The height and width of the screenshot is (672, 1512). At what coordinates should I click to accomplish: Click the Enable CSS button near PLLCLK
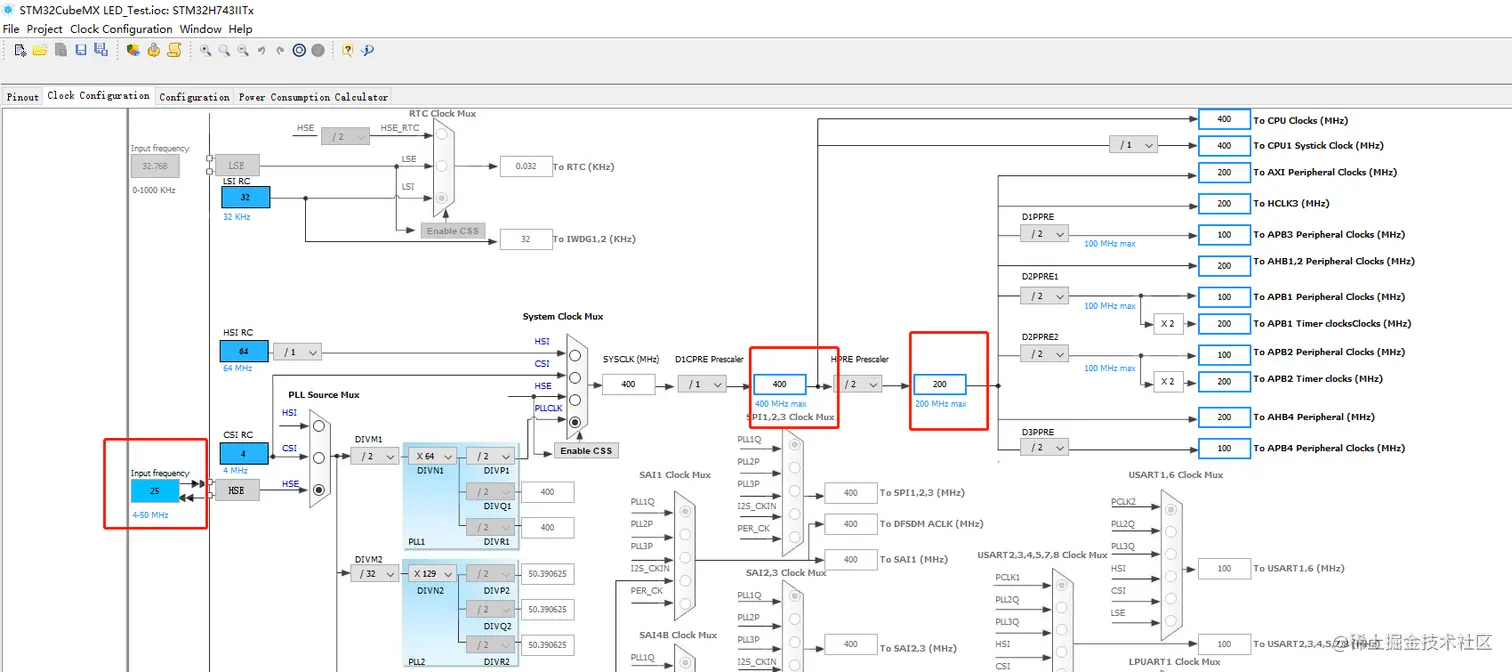coord(586,451)
